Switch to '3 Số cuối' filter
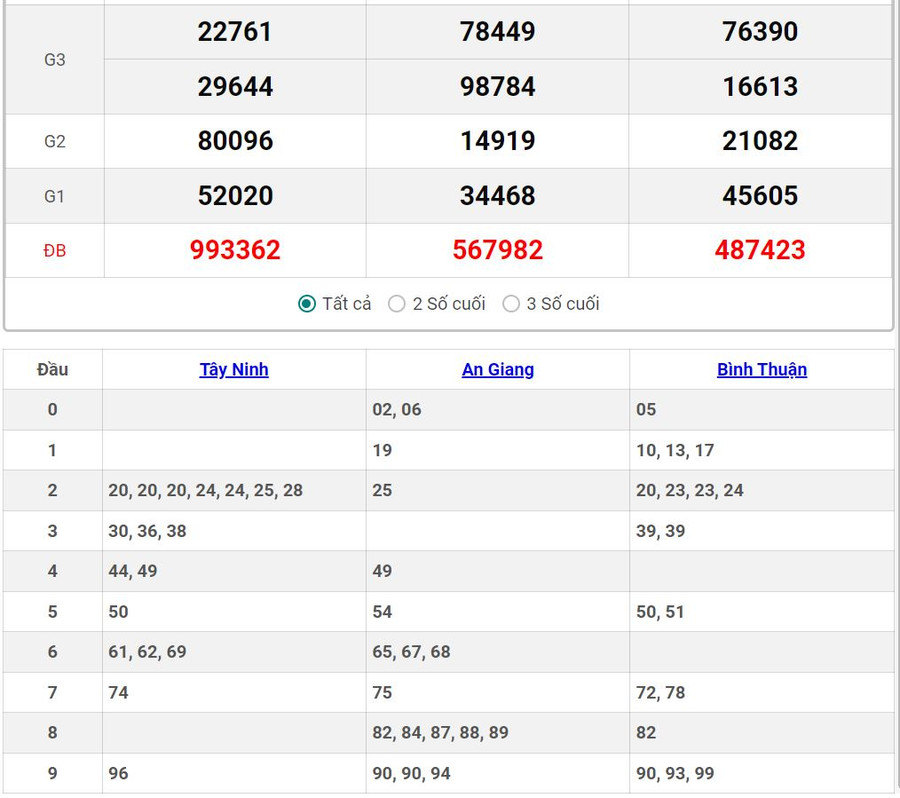 (x=511, y=304)
